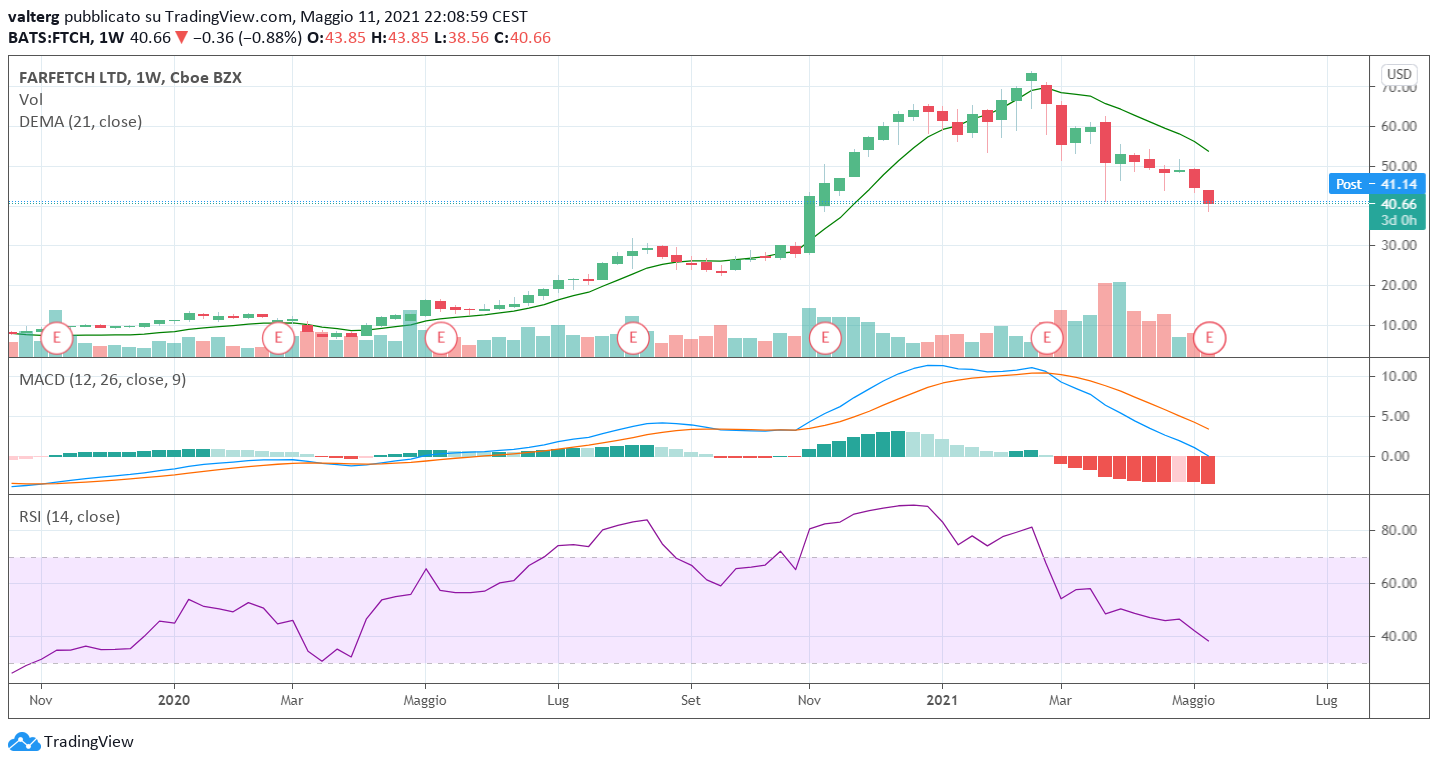Click the BATS:FTCH symbol in the header
This screenshot has height=765, width=1438.
point(49,38)
